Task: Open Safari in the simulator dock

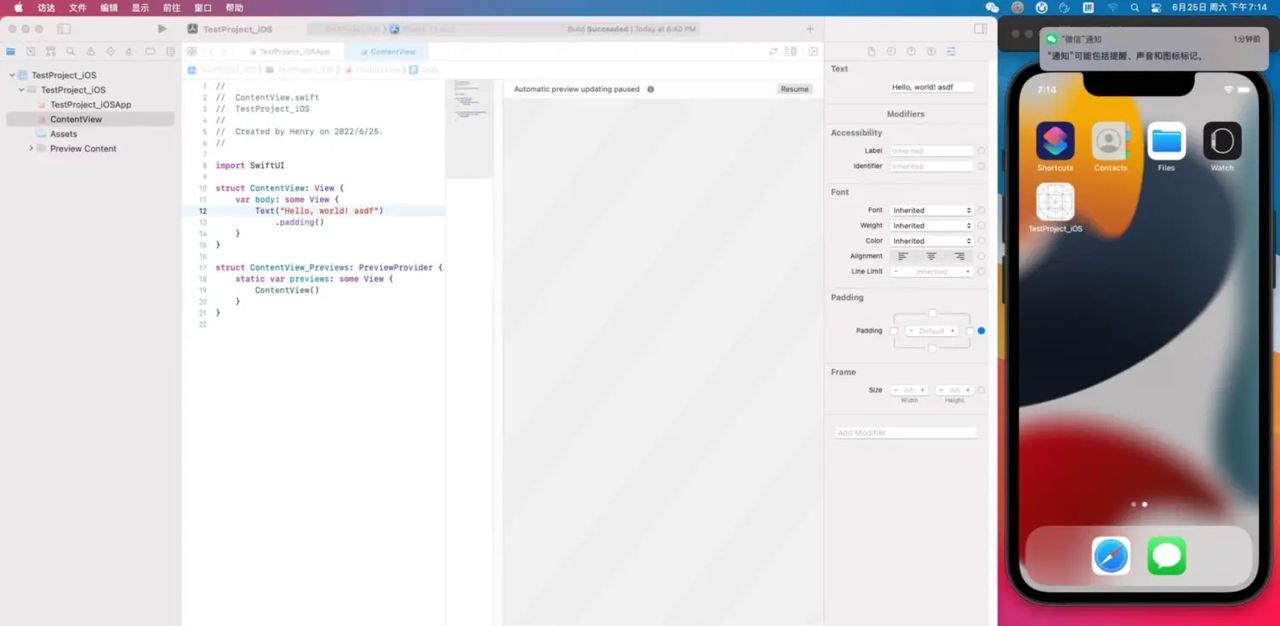Action: (1110, 556)
